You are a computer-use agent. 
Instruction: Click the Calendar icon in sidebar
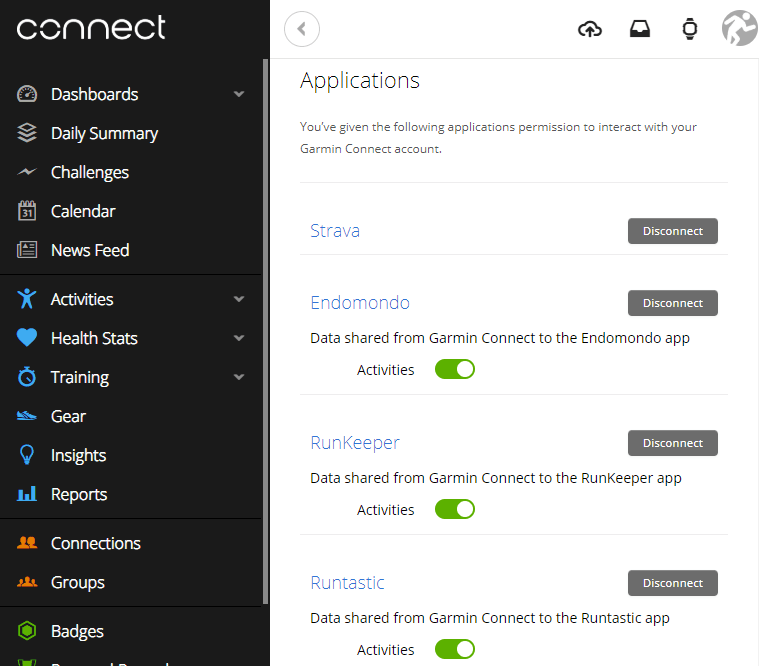pyautogui.click(x=27, y=211)
